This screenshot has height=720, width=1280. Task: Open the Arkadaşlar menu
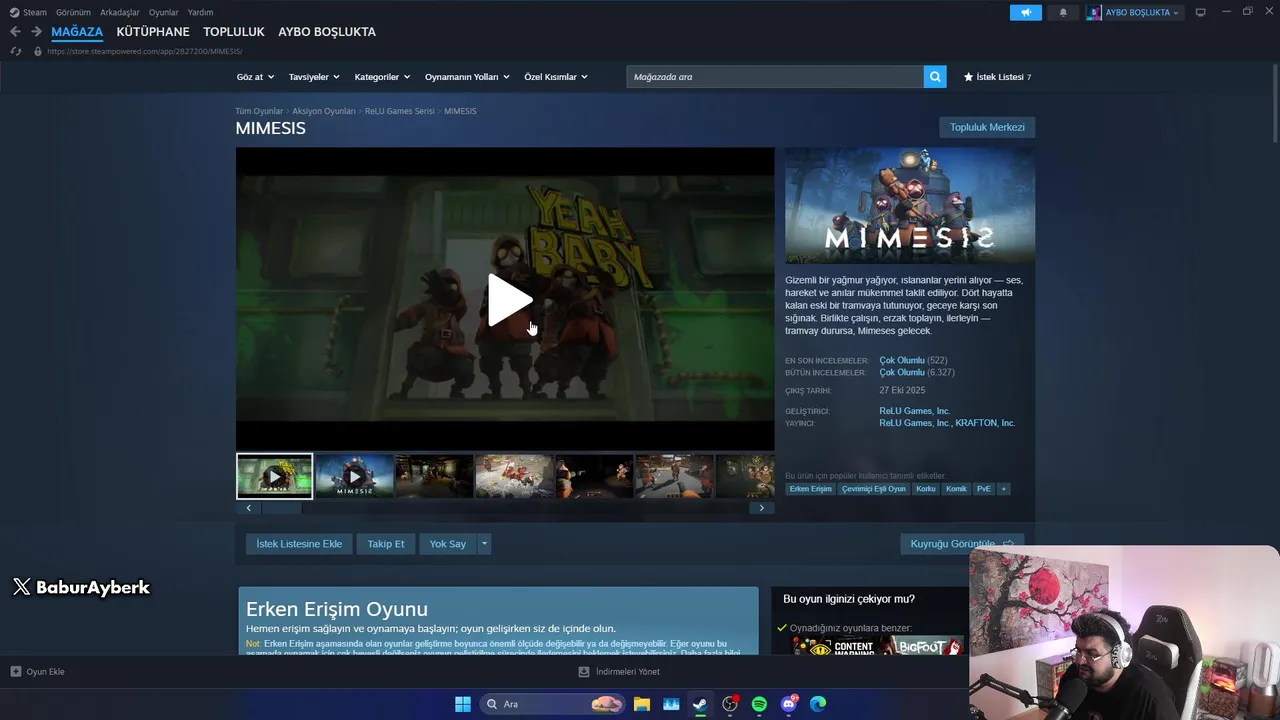click(x=120, y=12)
